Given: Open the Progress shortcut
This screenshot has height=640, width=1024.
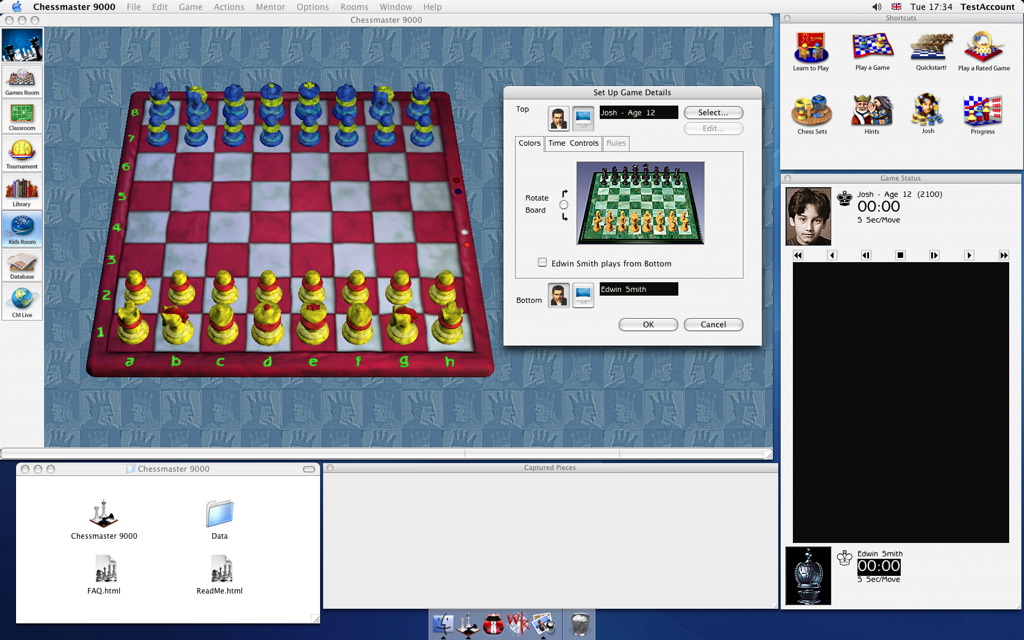Looking at the screenshot, I should [982, 114].
